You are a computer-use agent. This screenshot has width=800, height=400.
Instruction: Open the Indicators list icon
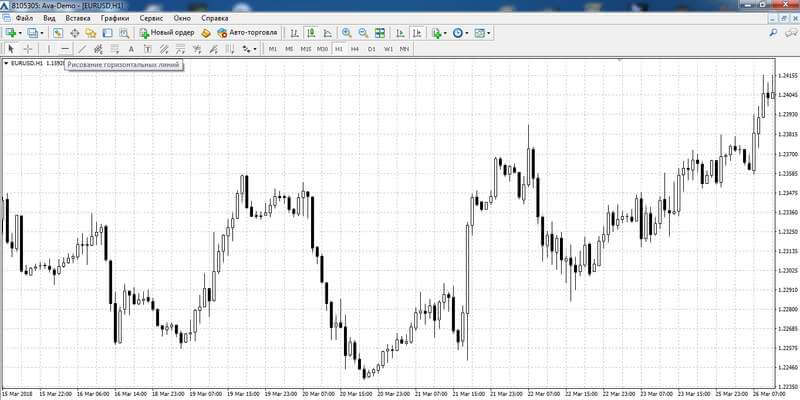[436, 33]
